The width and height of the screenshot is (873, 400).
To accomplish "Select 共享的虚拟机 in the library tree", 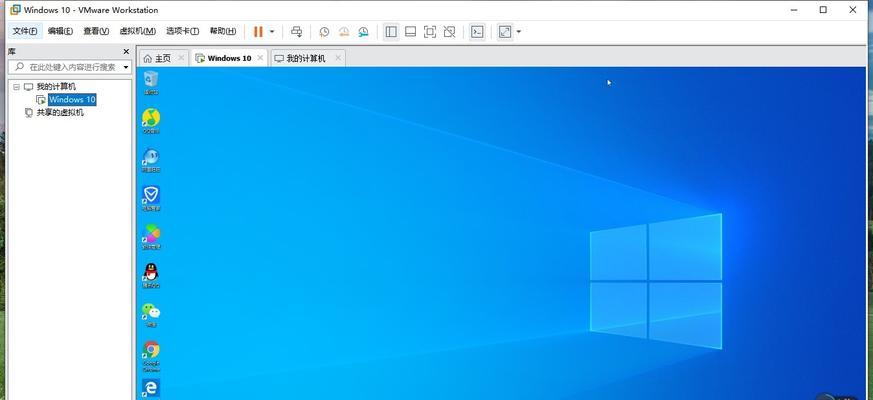I will coord(60,113).
